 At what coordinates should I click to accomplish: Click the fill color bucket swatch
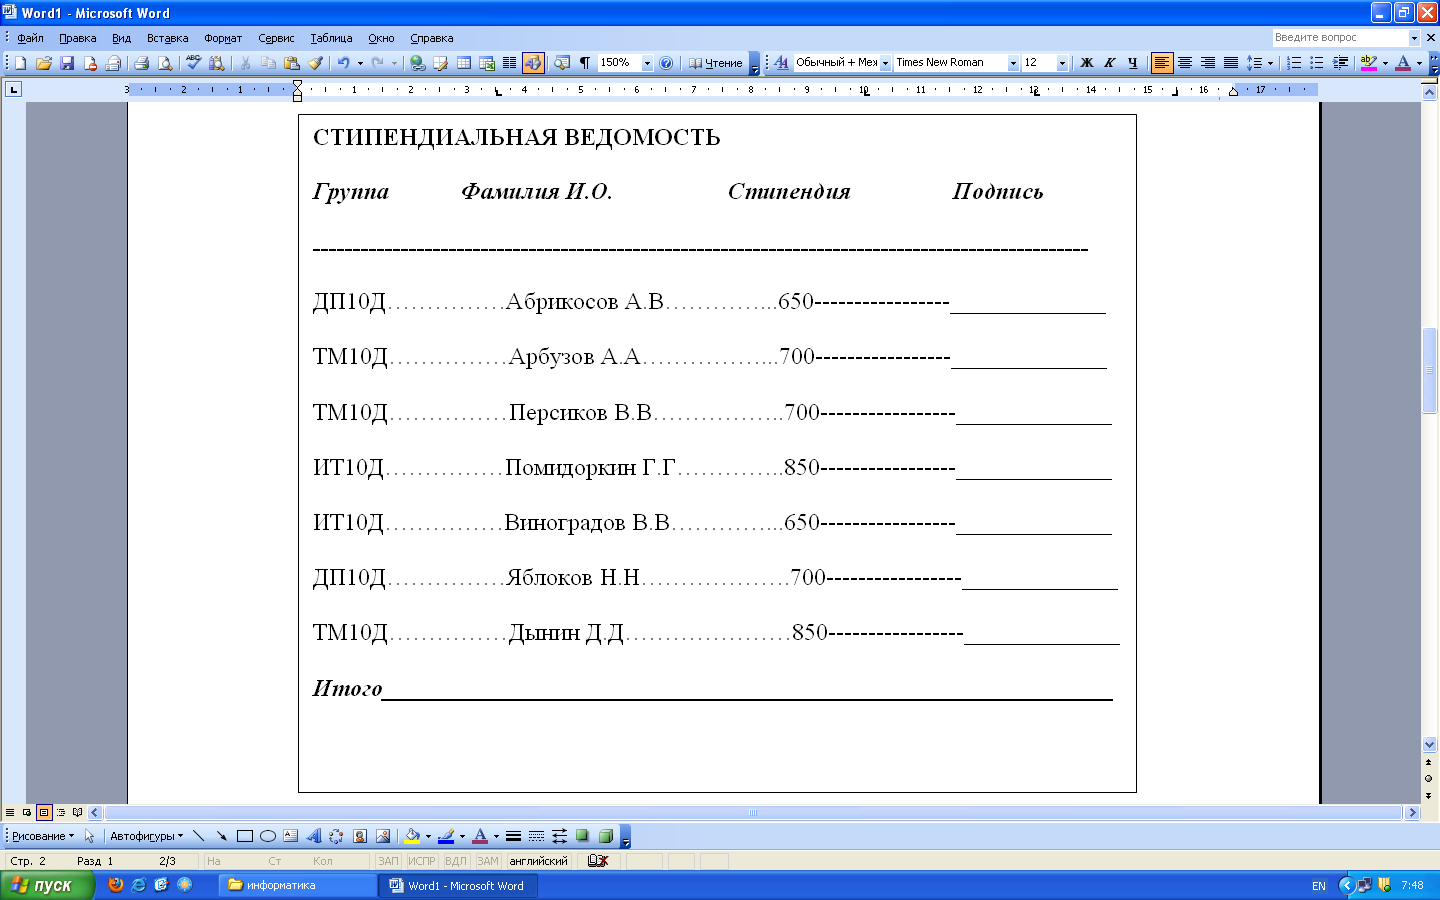point(412,836)
